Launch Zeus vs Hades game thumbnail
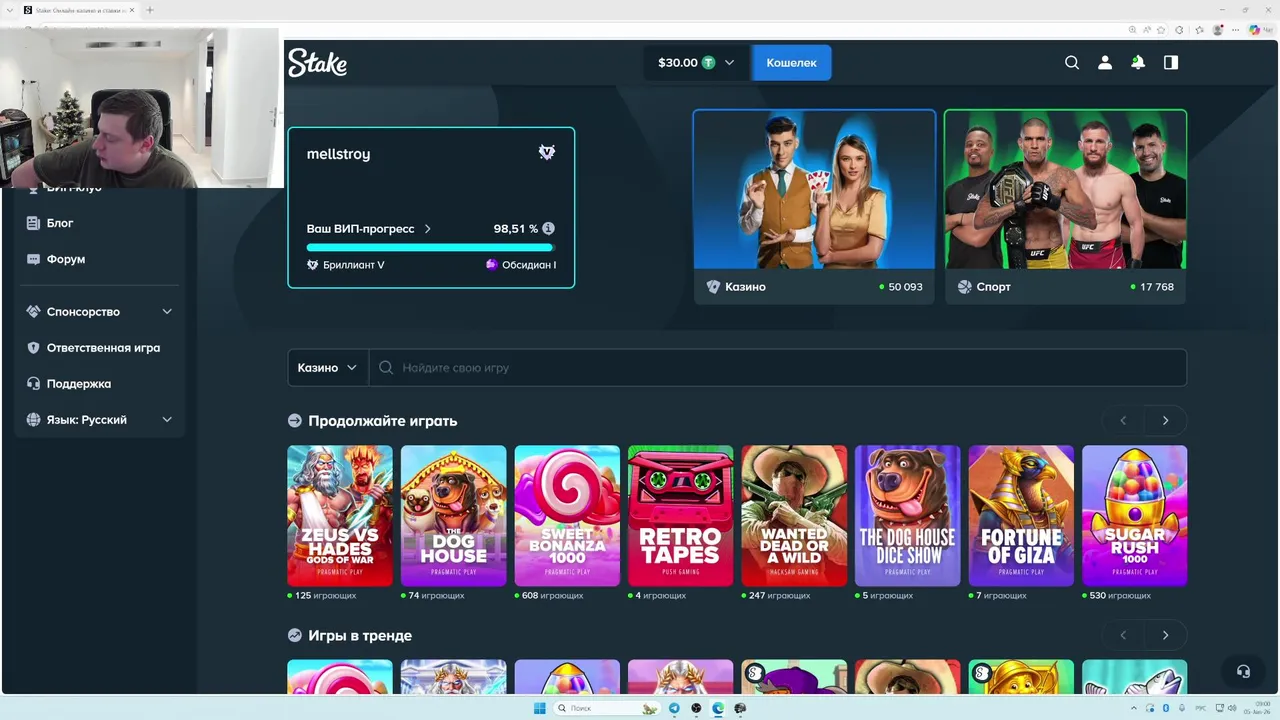This screenshot has height=720, width=1280. 340,516
